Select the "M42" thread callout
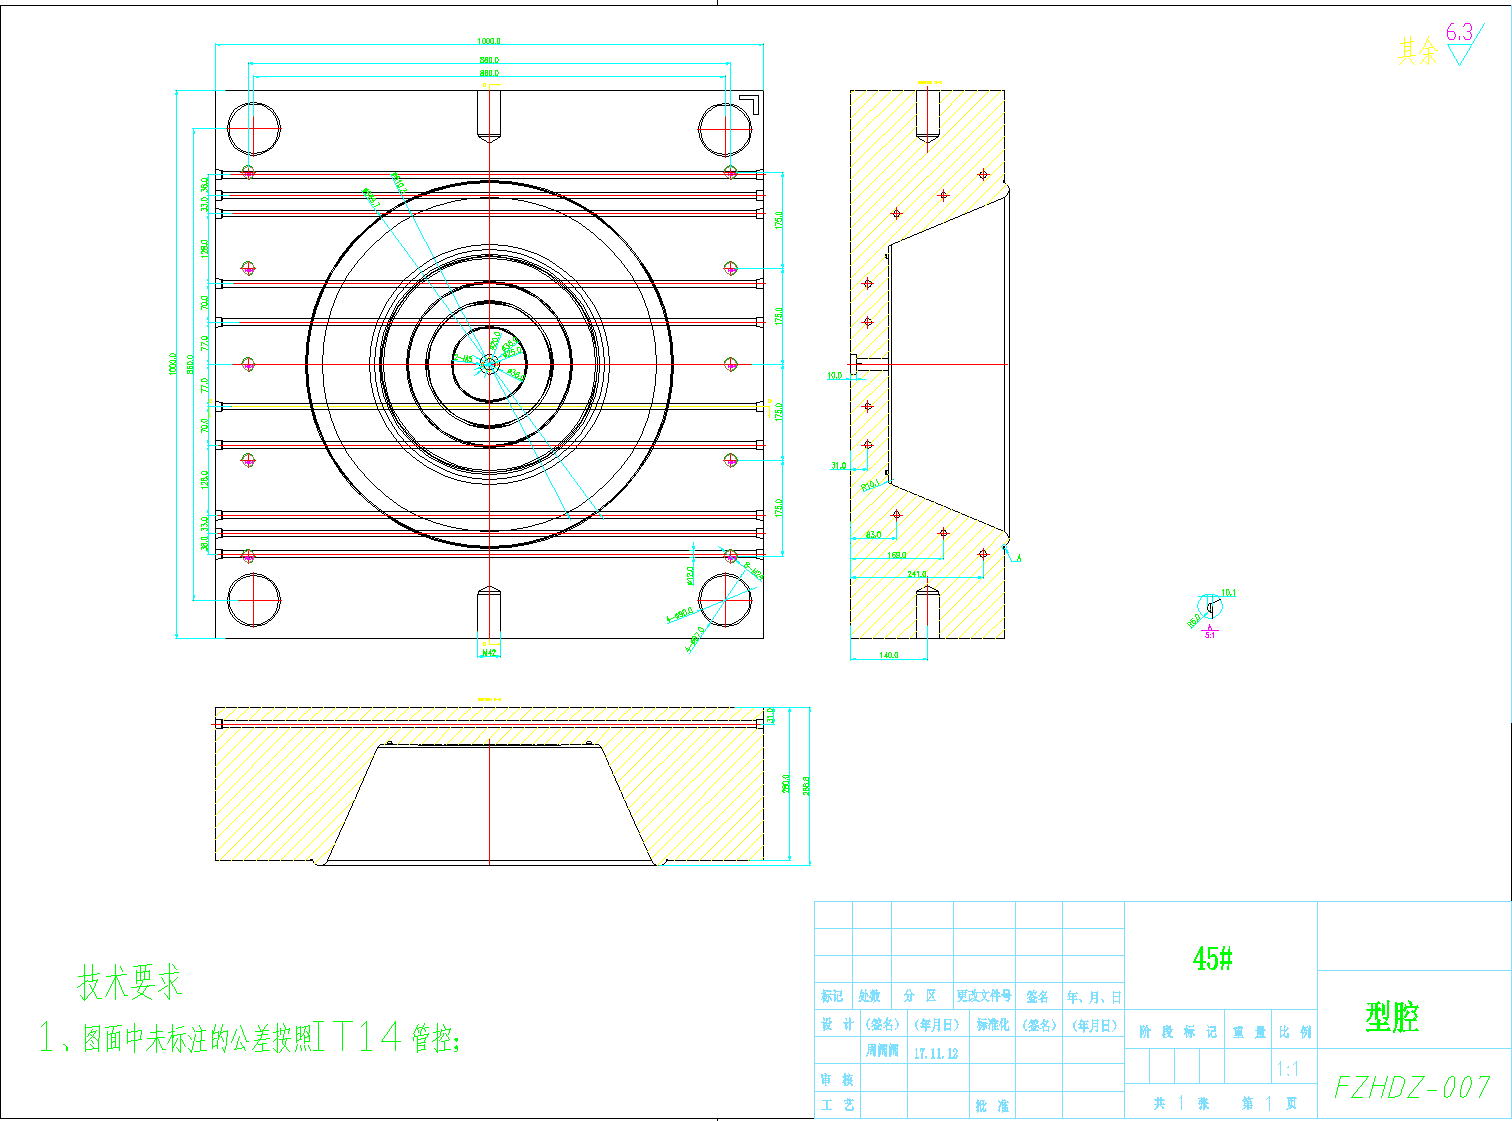Viewport: 1512px width, 1121px height. point(489,652)
